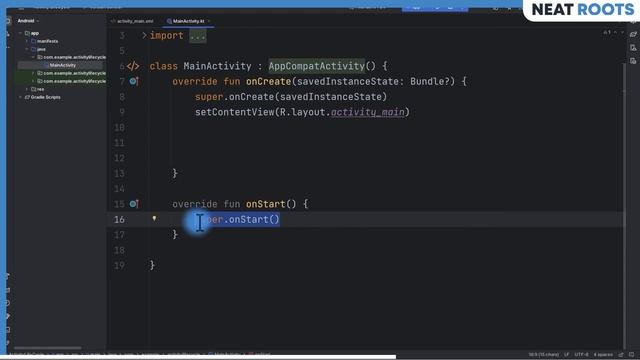The image size is (640, 360).
Task: Select MainActivity file in project tree
Action: coord(60,65)
